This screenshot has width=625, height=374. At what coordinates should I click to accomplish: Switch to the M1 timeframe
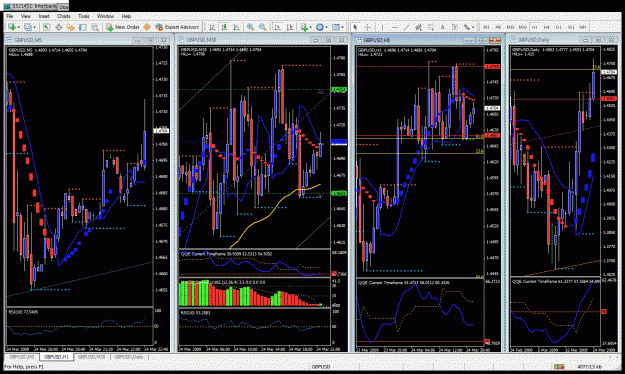(x=486, y=27)
